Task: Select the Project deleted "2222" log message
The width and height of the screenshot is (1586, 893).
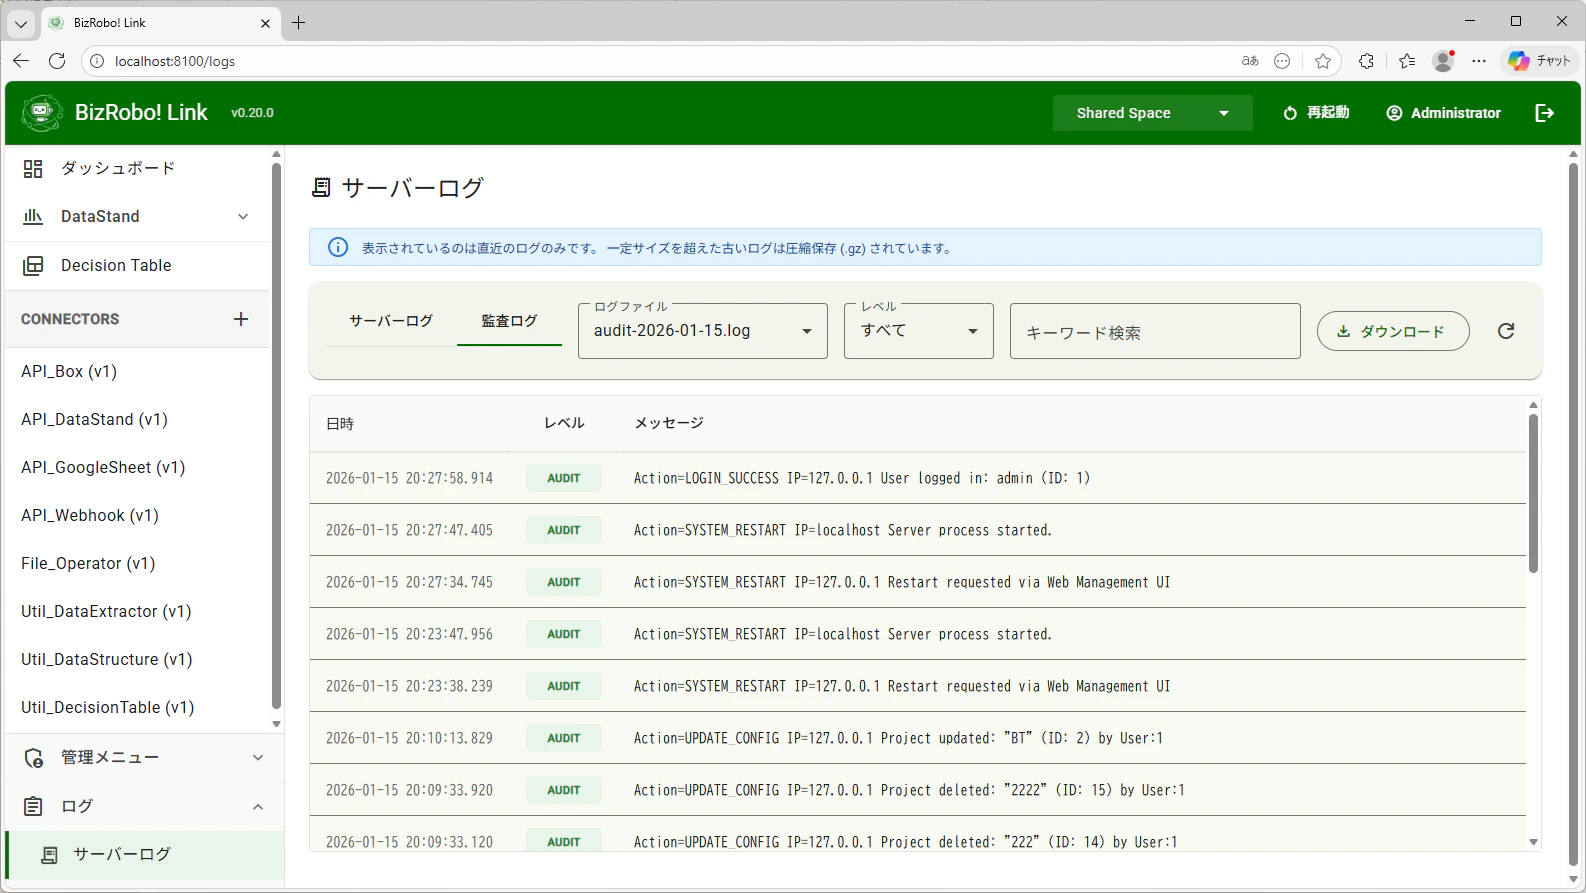Action: coord(909,790)
